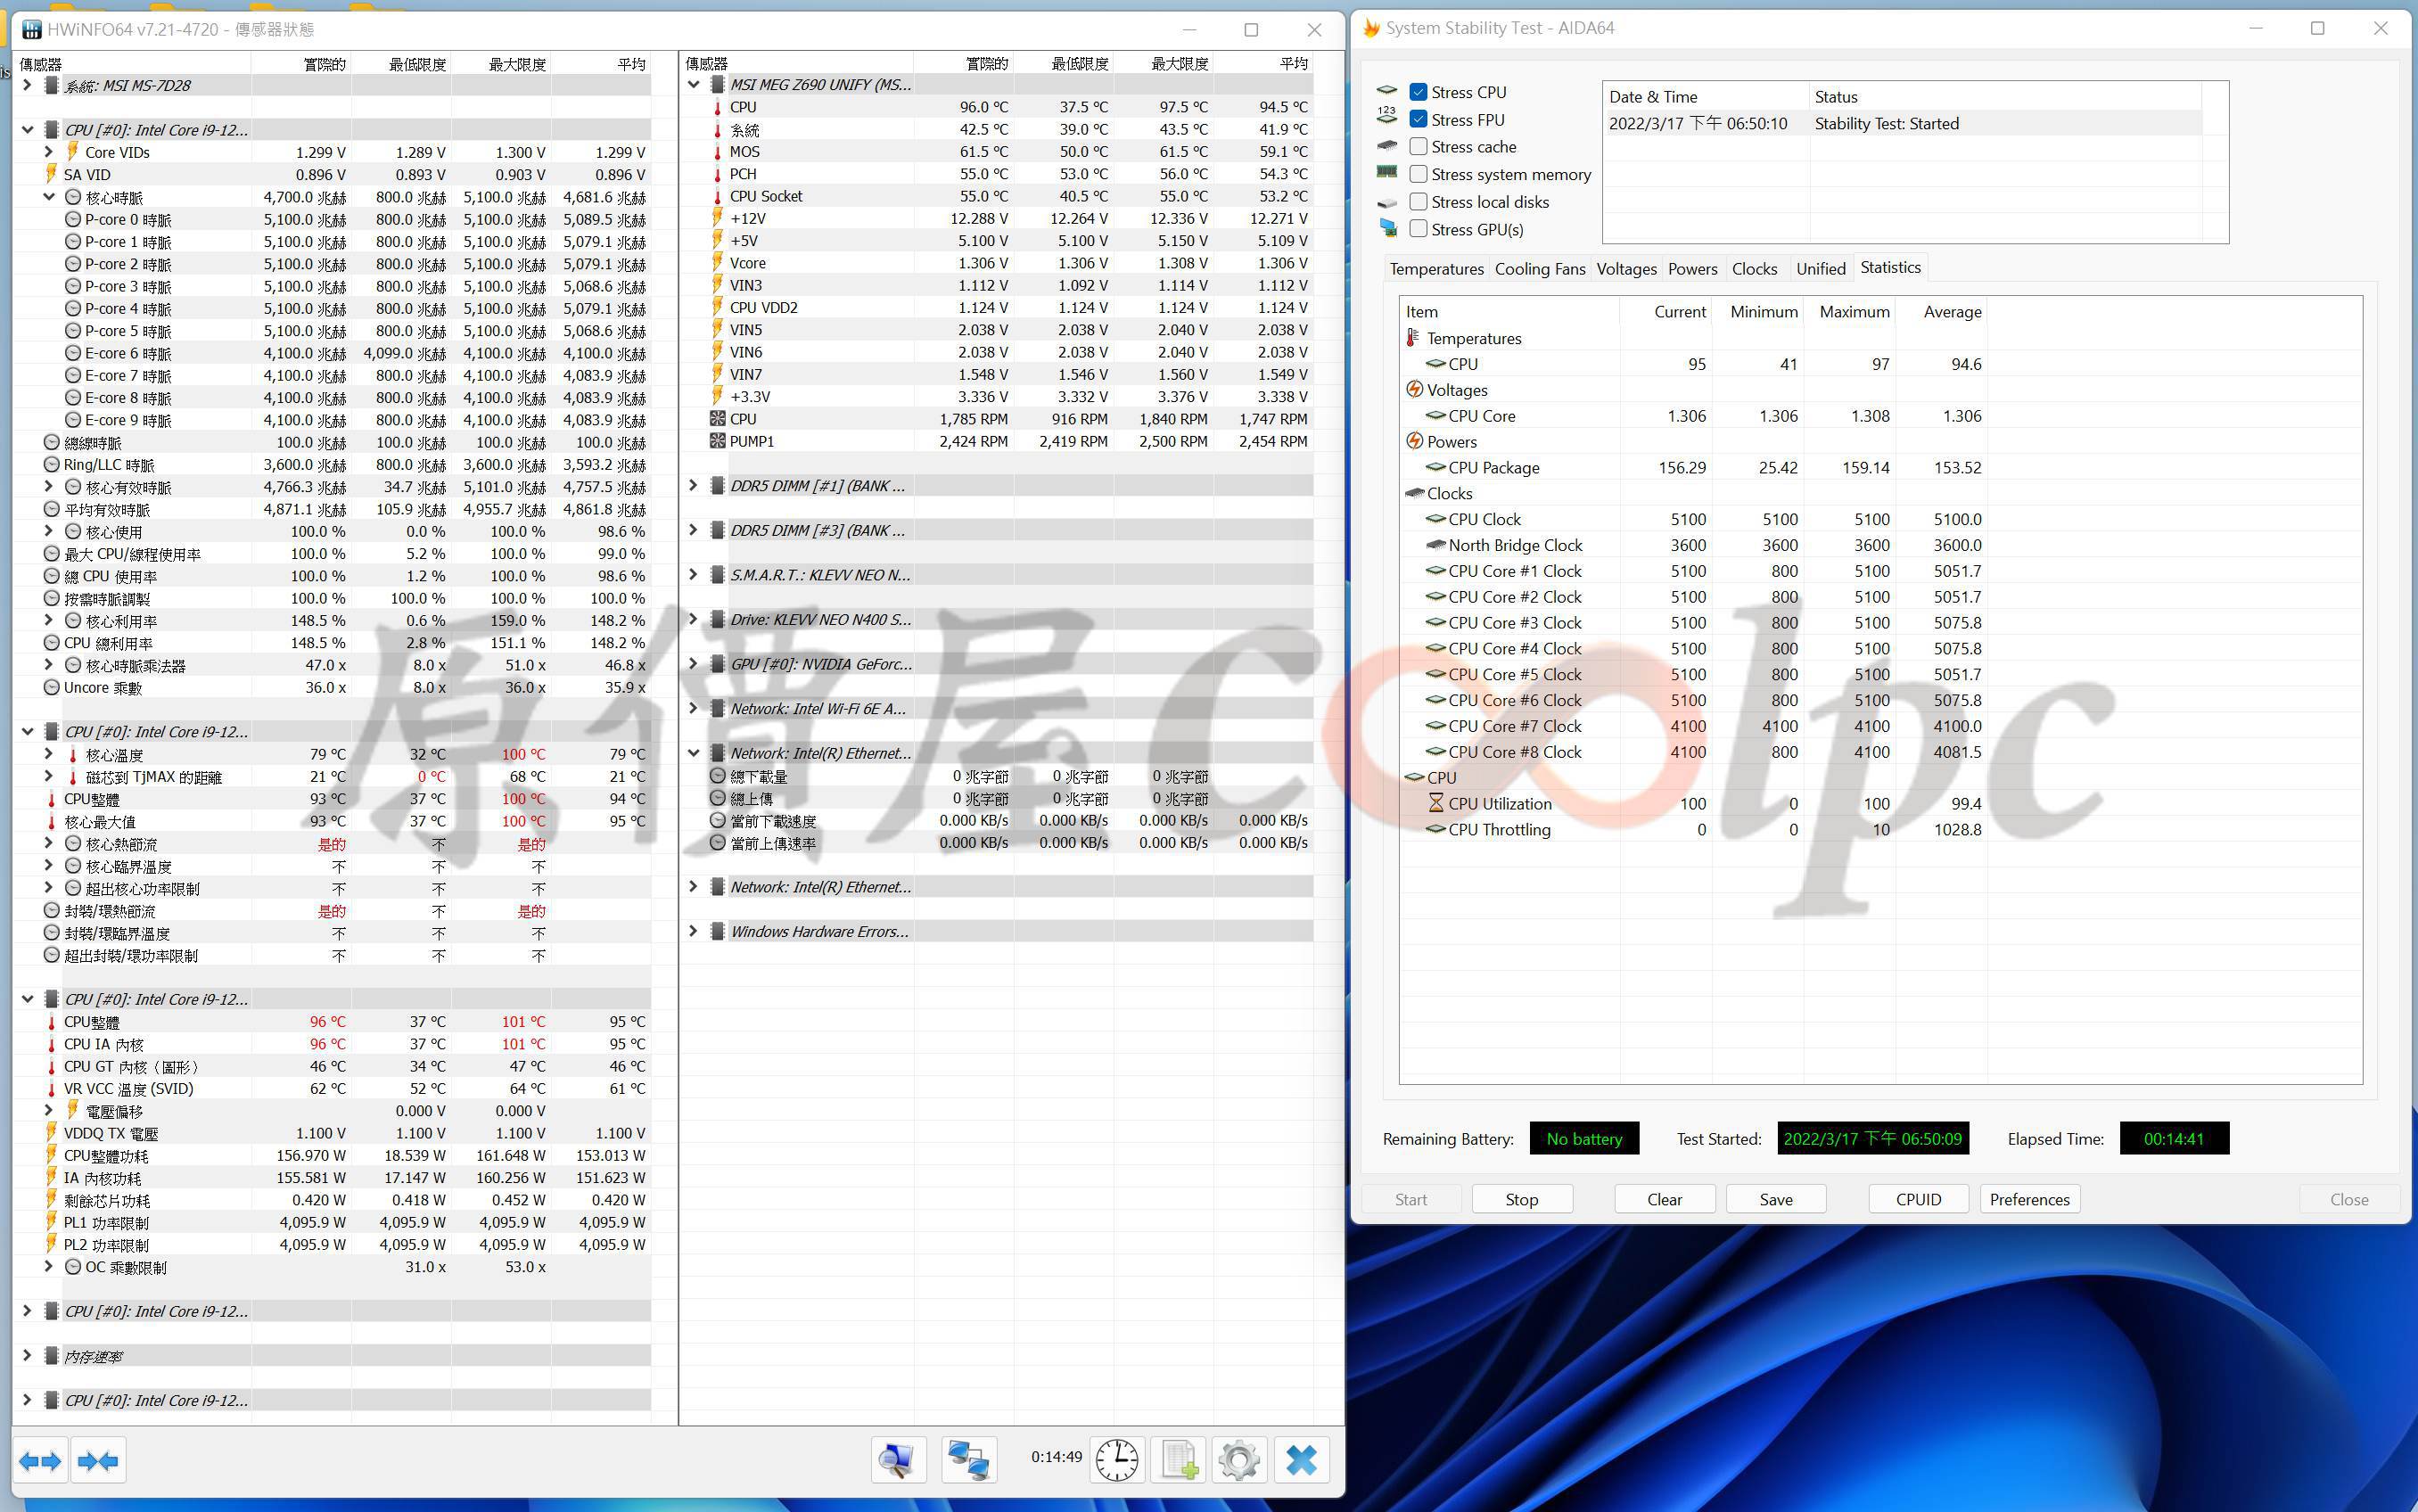Enable the Stress GPU(s) checkbox

click(x=1418, y=229)
